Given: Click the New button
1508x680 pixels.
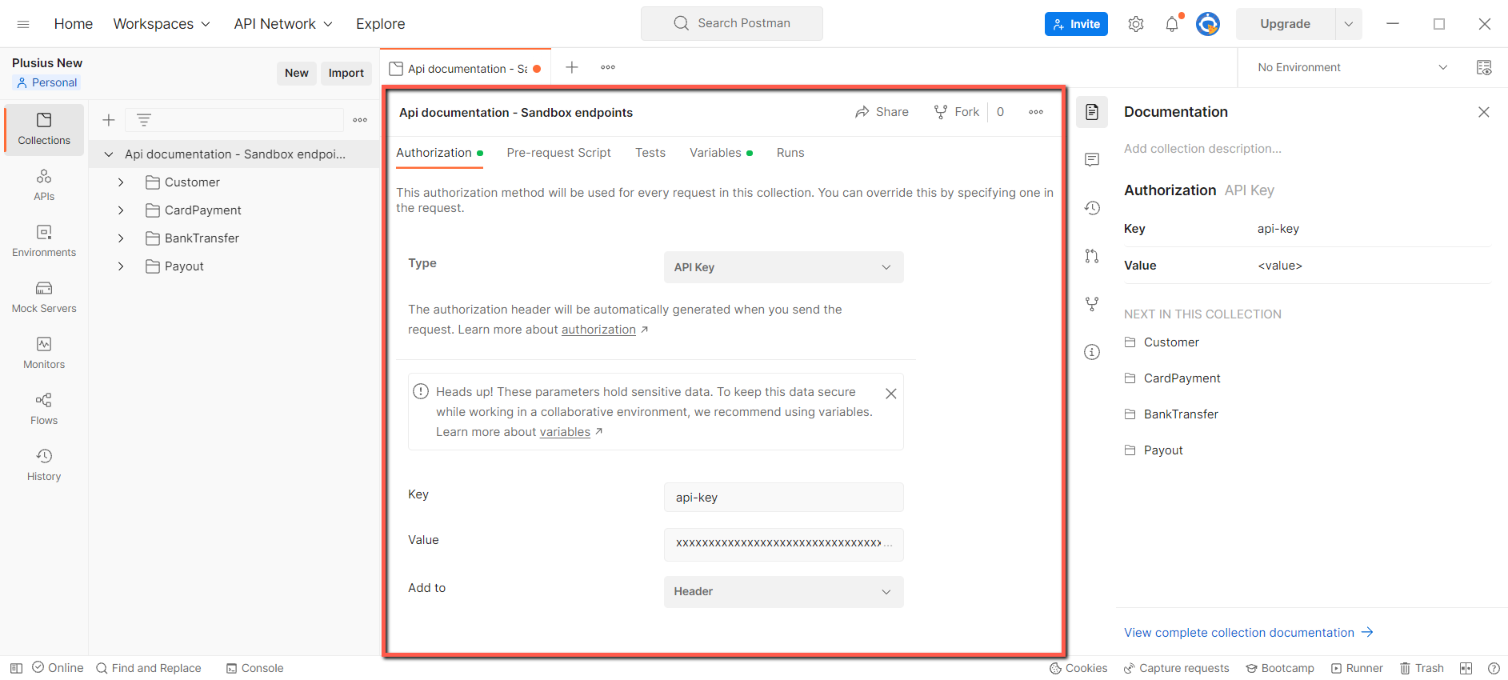Looking at the screenshot, I should point(297,73).
